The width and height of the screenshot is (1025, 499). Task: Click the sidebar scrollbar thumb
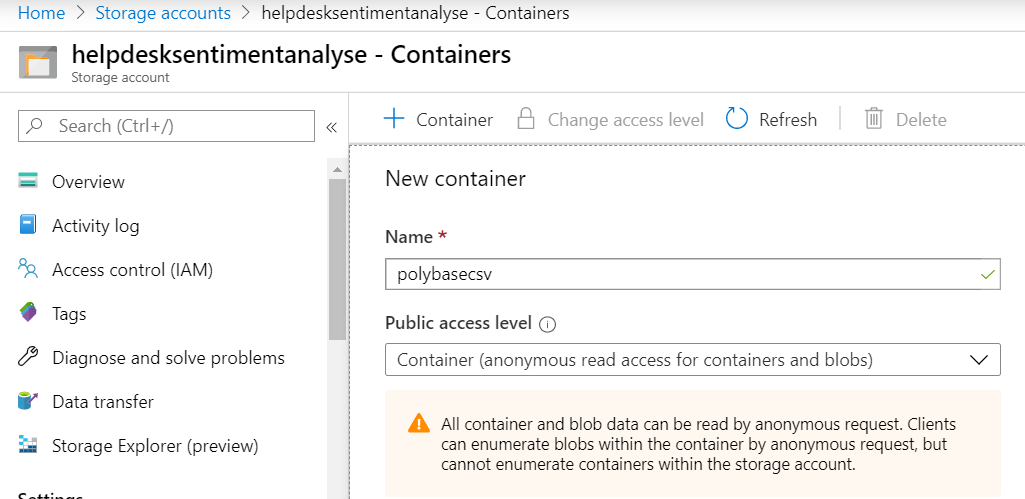point(337,259)
